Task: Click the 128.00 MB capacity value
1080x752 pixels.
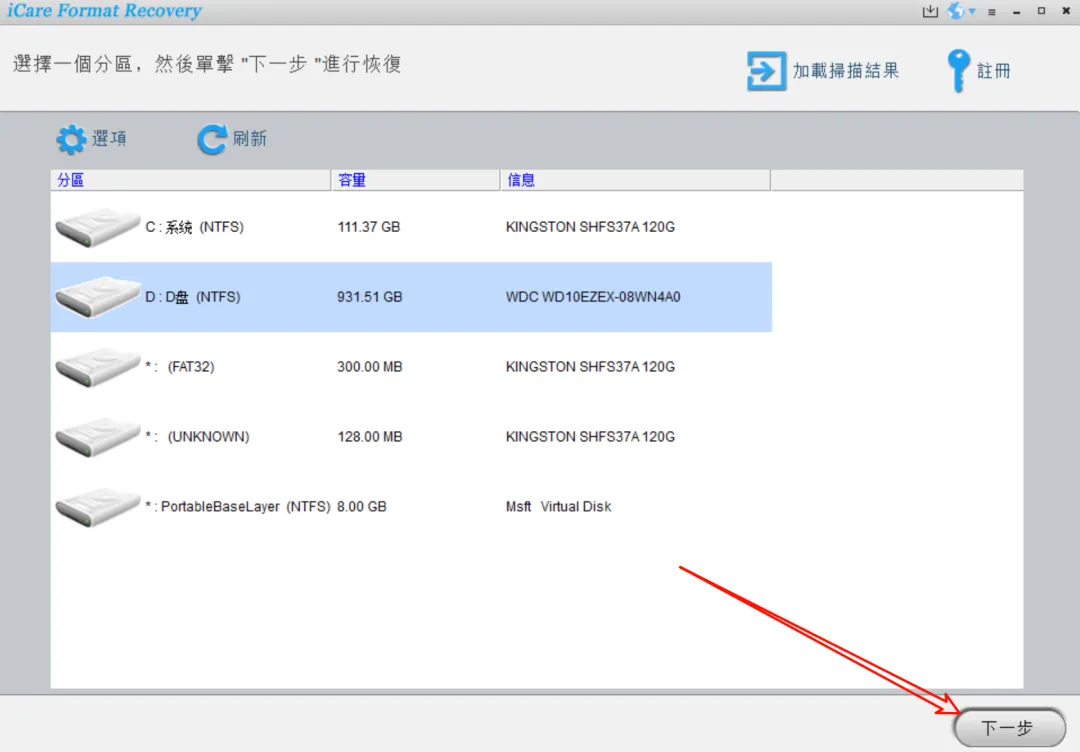Action: pos(369,437)
